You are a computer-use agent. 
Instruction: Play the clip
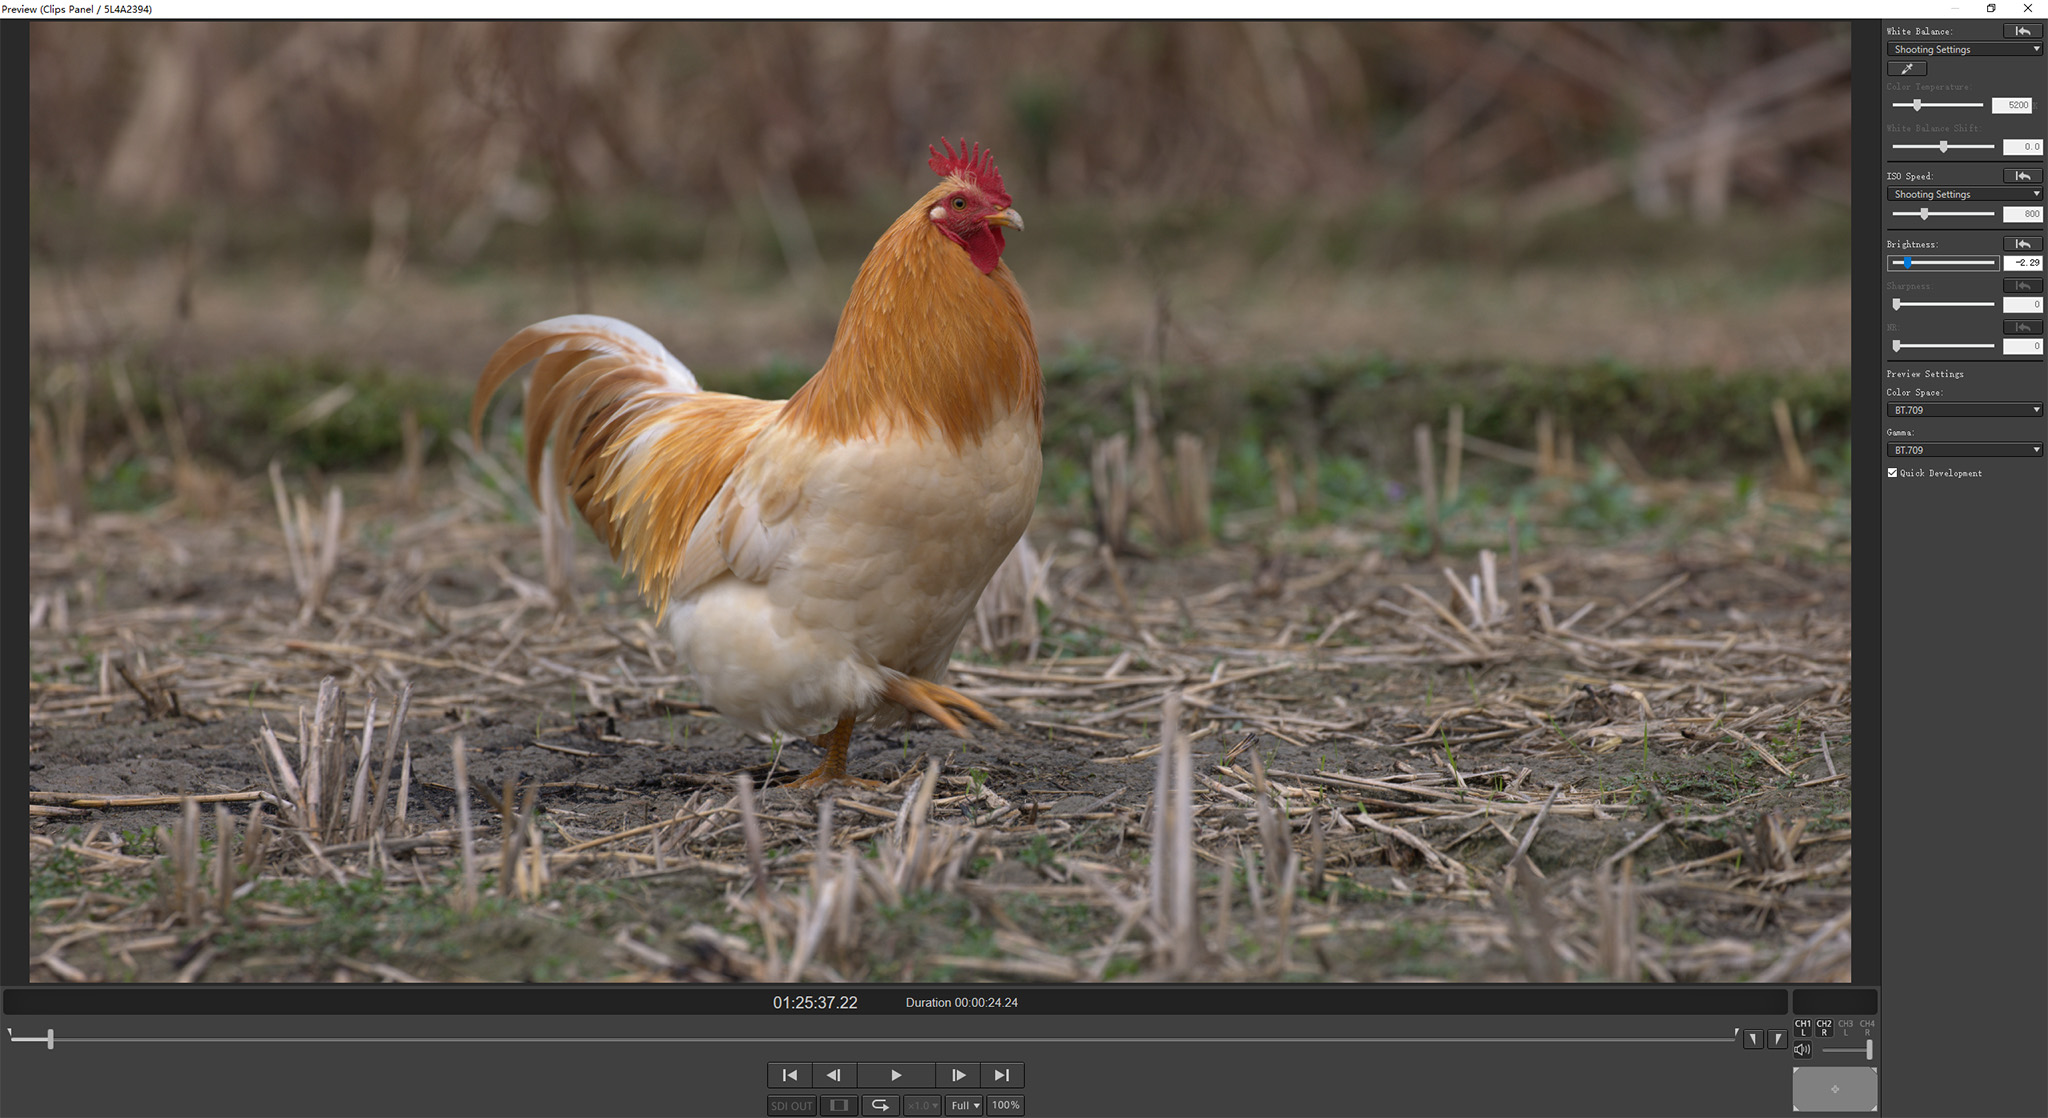pyautogui.click(x=896, y=1075)
